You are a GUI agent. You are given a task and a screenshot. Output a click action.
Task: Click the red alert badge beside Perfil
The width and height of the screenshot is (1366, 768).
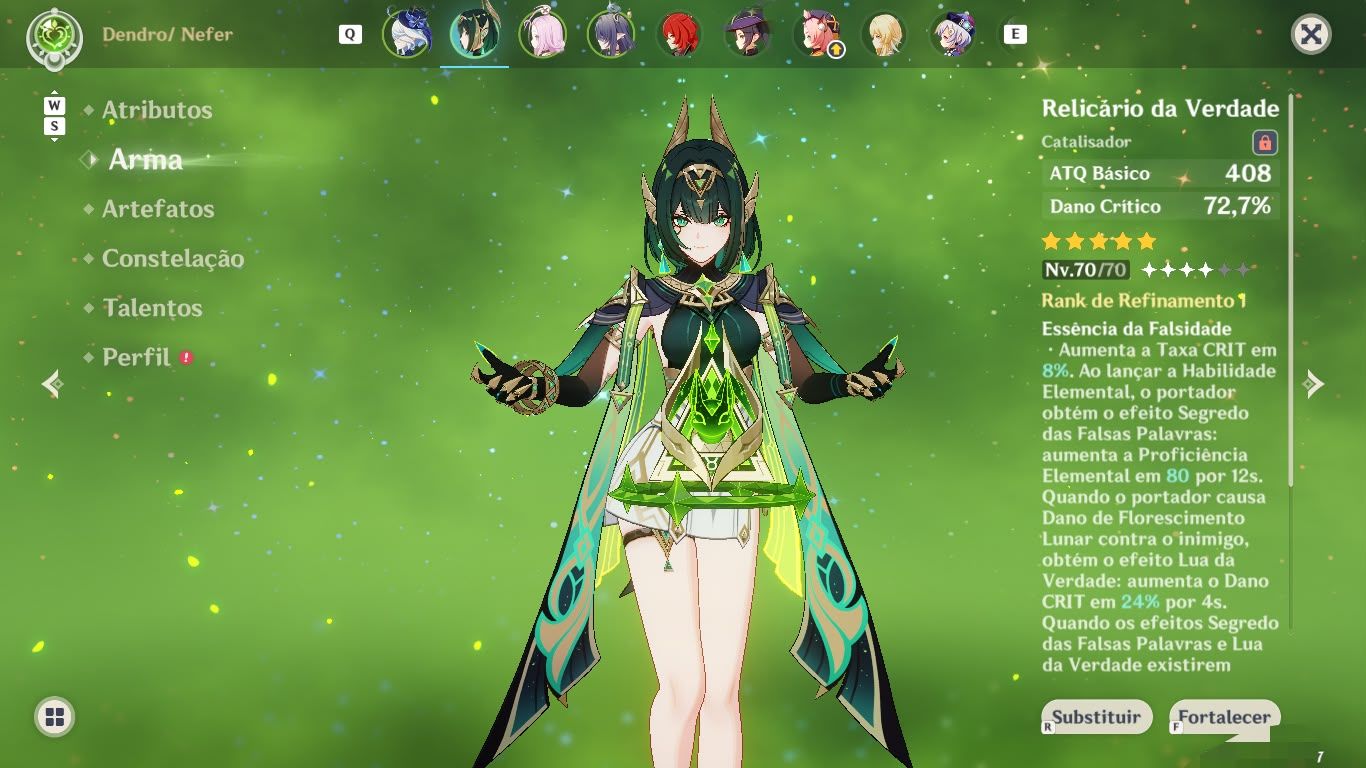(x=186, y=357)
